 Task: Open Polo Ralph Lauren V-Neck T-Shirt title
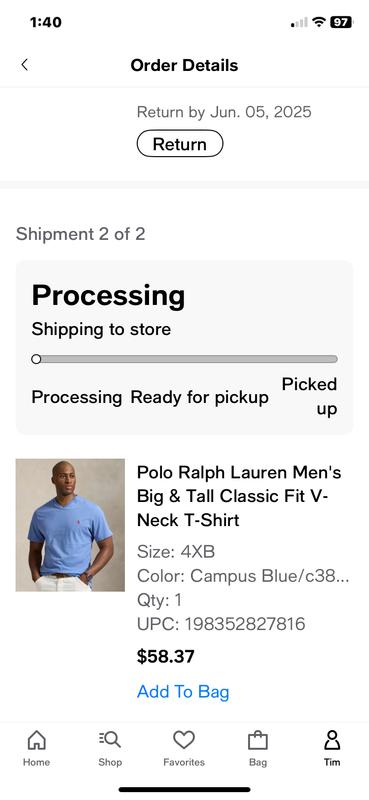coord(239,496)
